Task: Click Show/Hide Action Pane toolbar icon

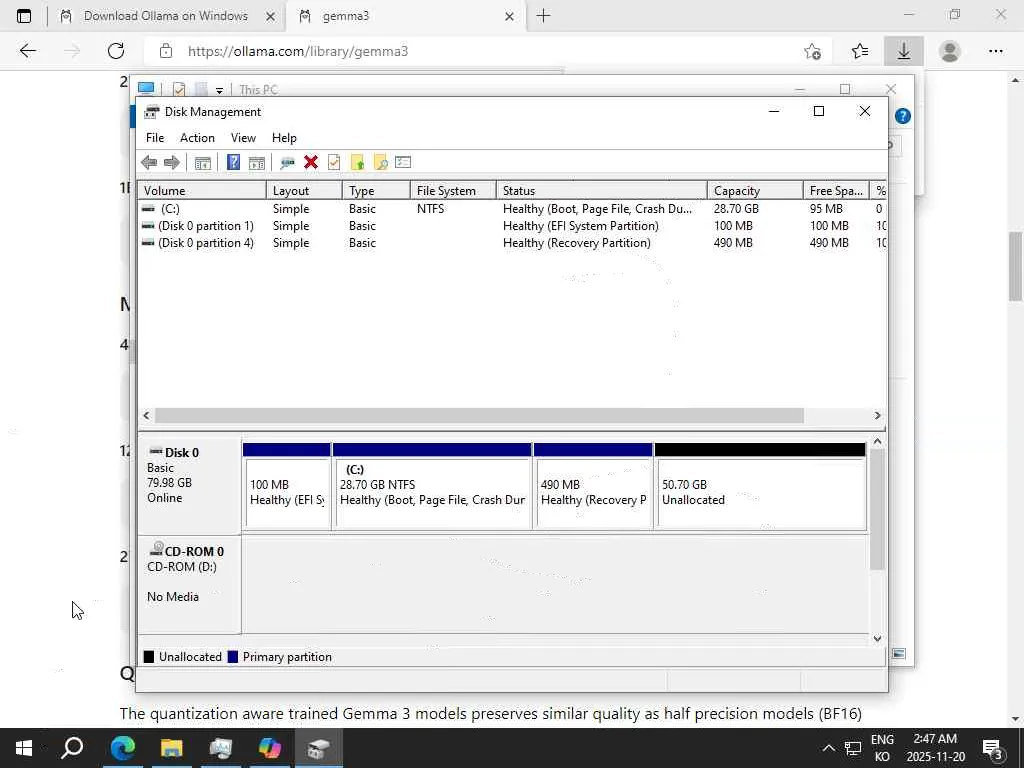Action: pos(257,163)
